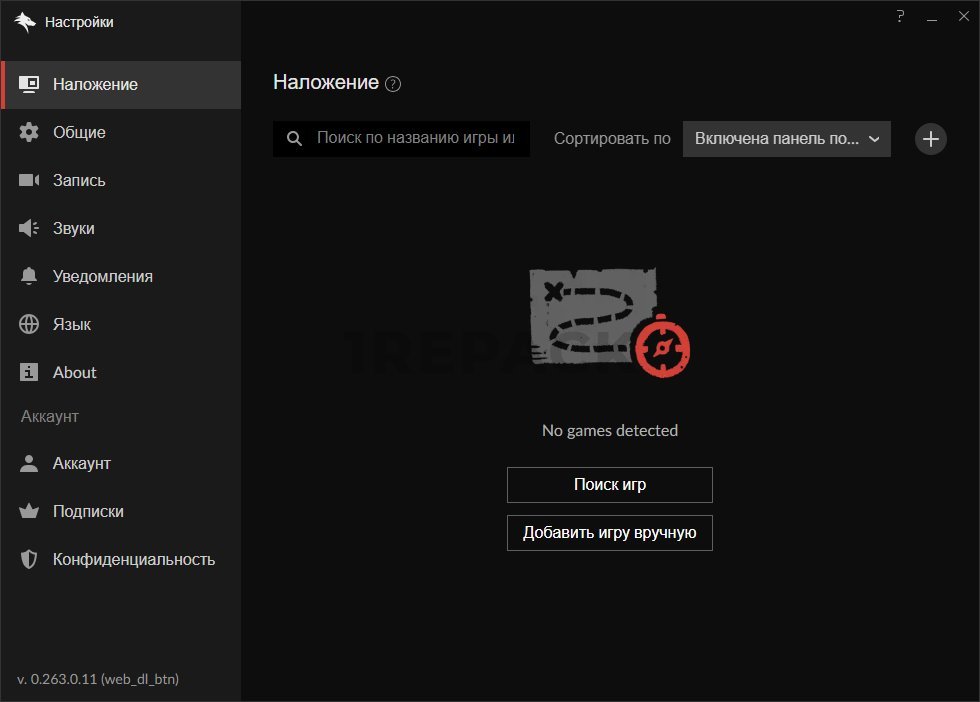Click the speaker icon for Звуки

(29, 229)
